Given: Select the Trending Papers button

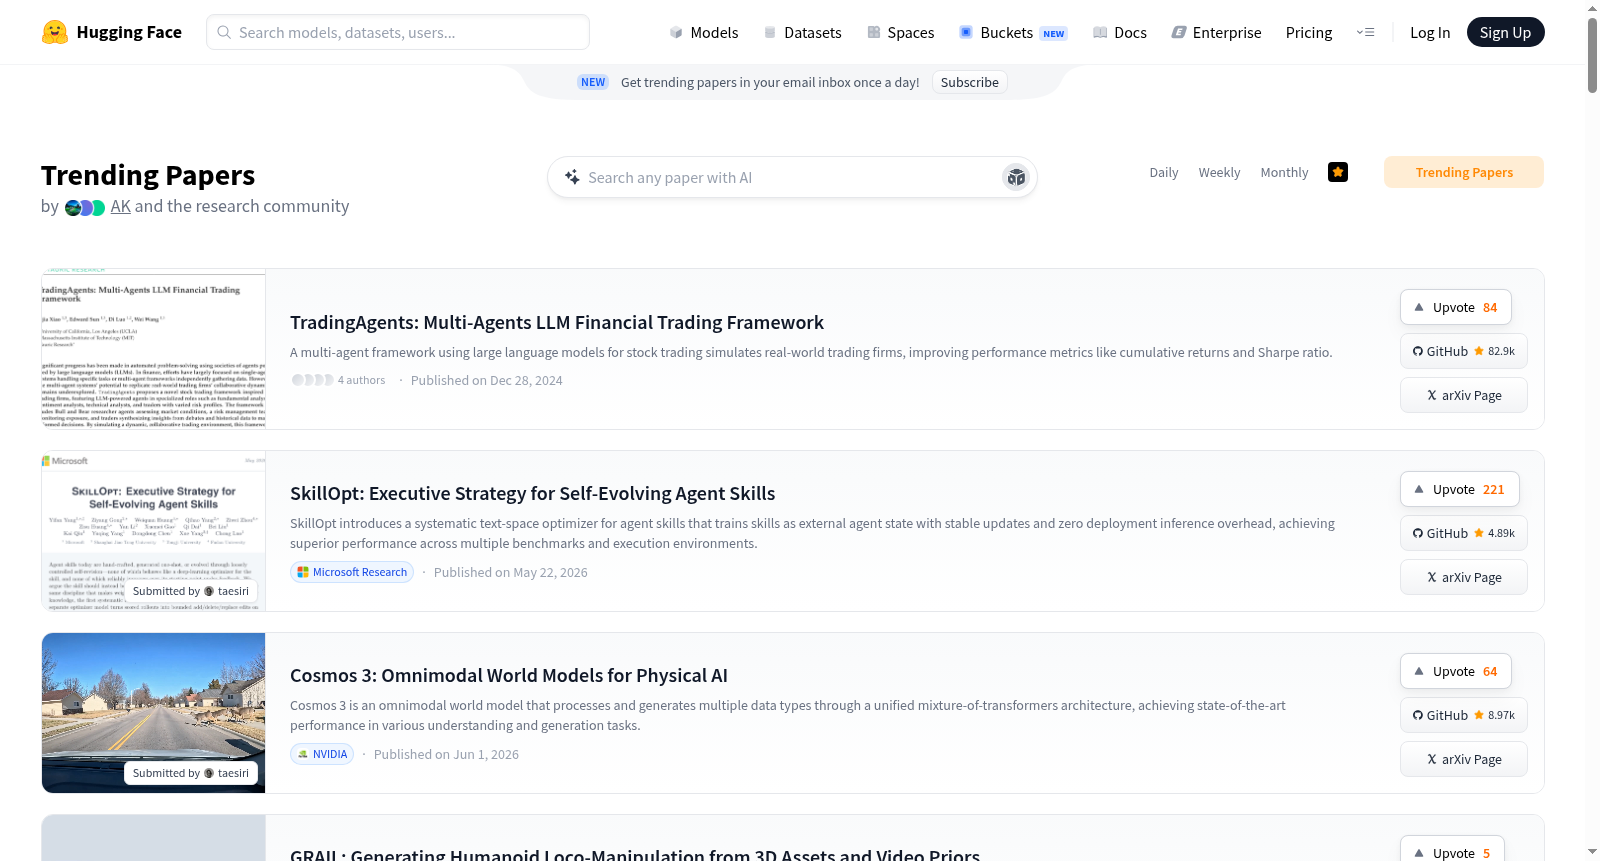Looking at the screenshot, I should click(1464, 172).
